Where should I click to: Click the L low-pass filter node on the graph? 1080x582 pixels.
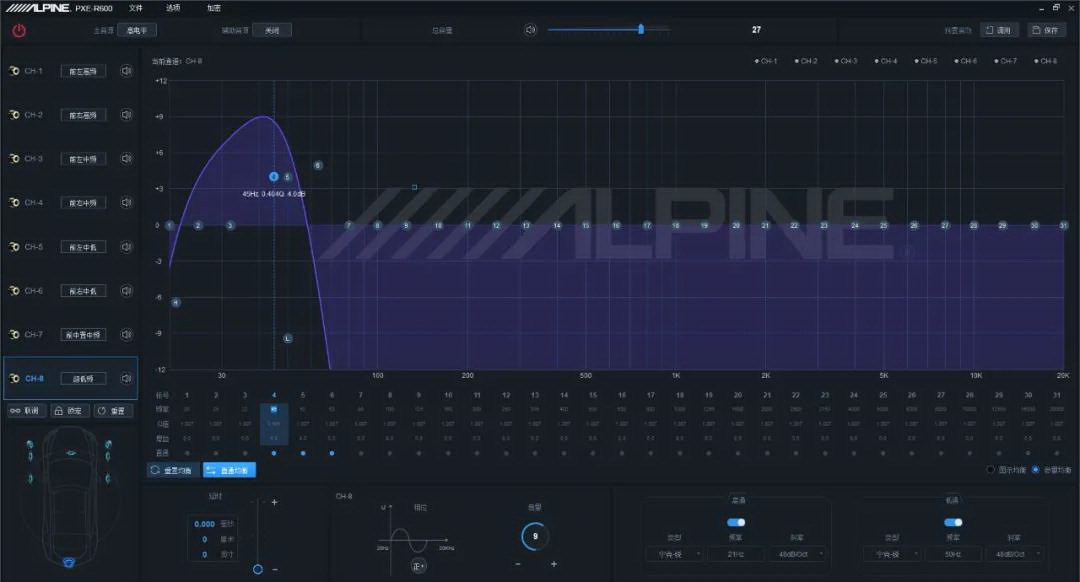[288, 338]
